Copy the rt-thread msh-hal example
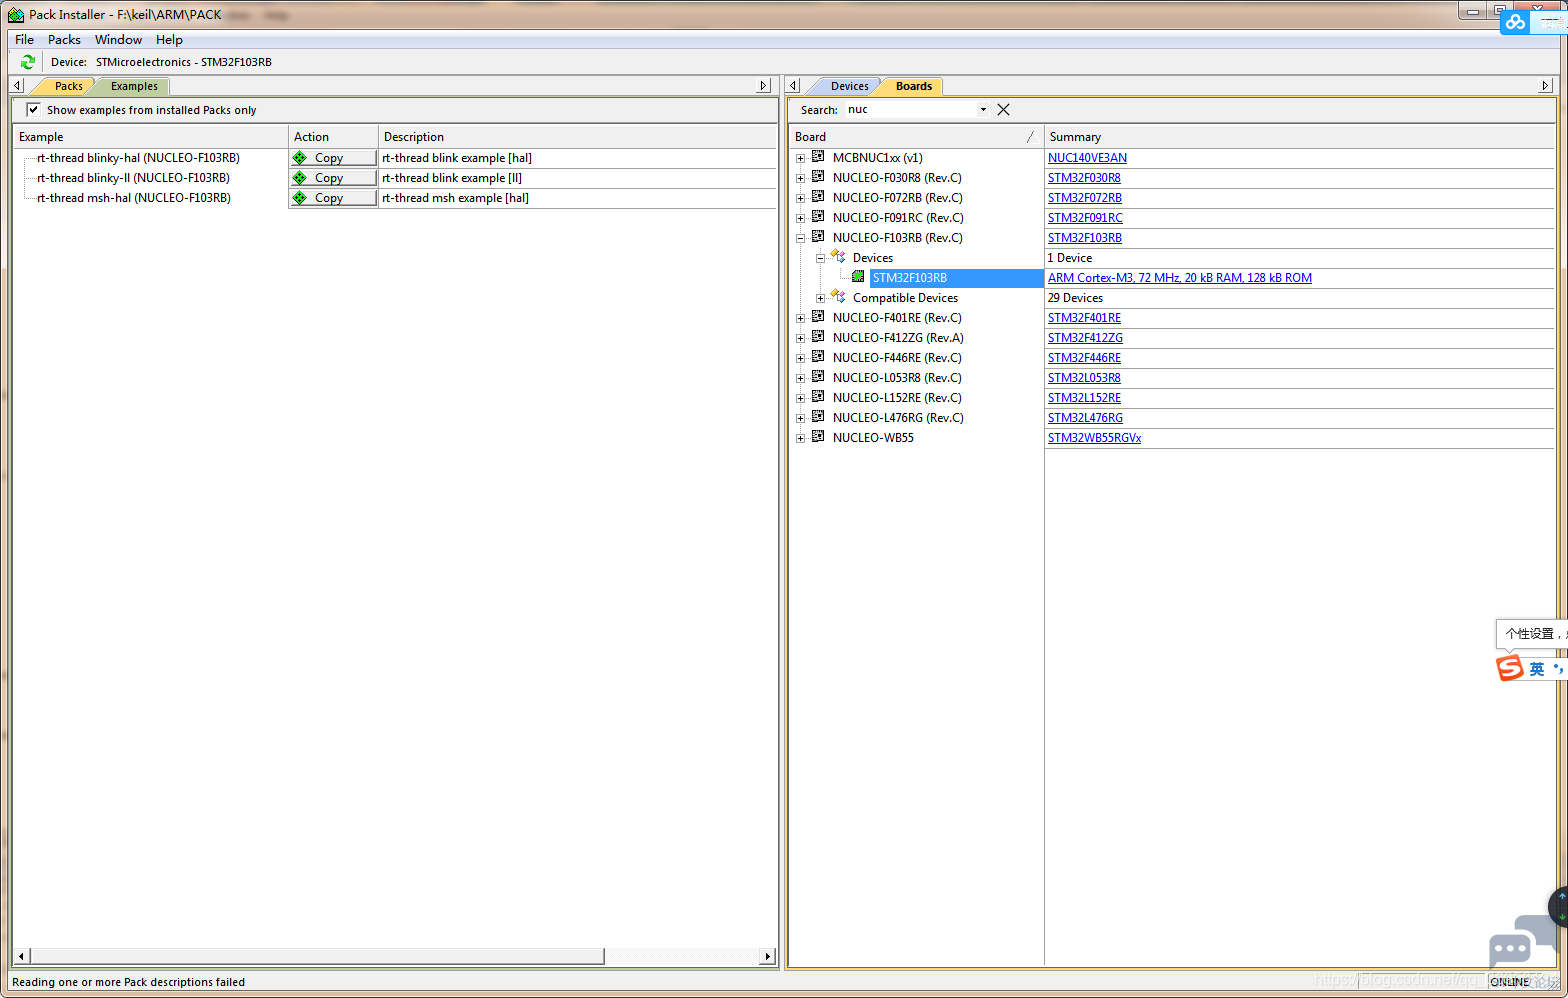This screenshot has width=1568, height=998. pyautogui.click(x=333, y=198)
